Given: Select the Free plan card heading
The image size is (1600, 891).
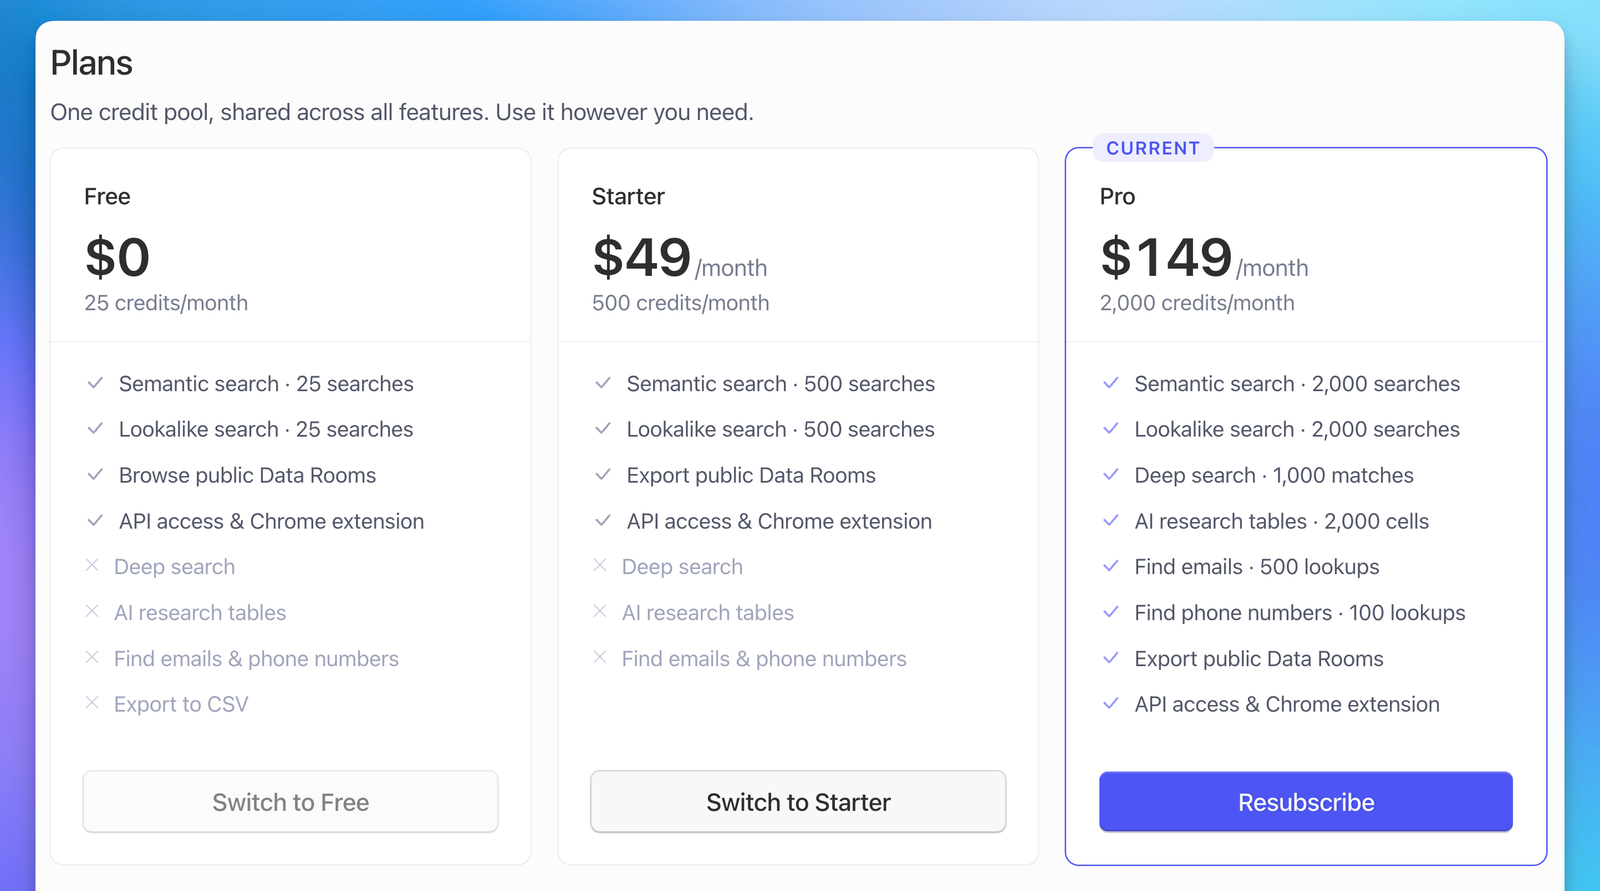Looking at the screenshot, I should [107, 196].
